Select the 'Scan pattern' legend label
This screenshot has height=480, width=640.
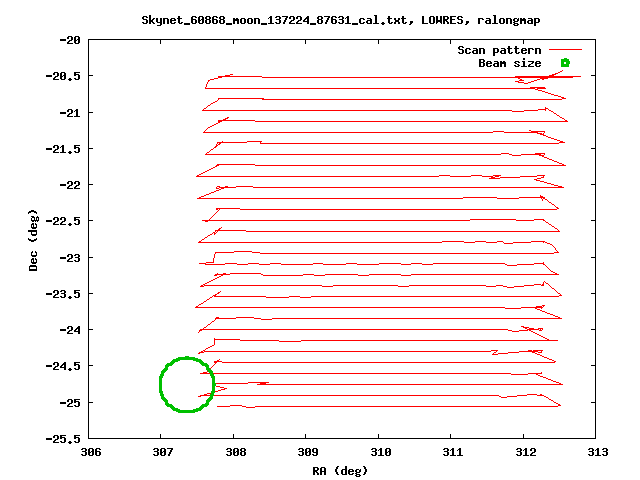(499, 50)
